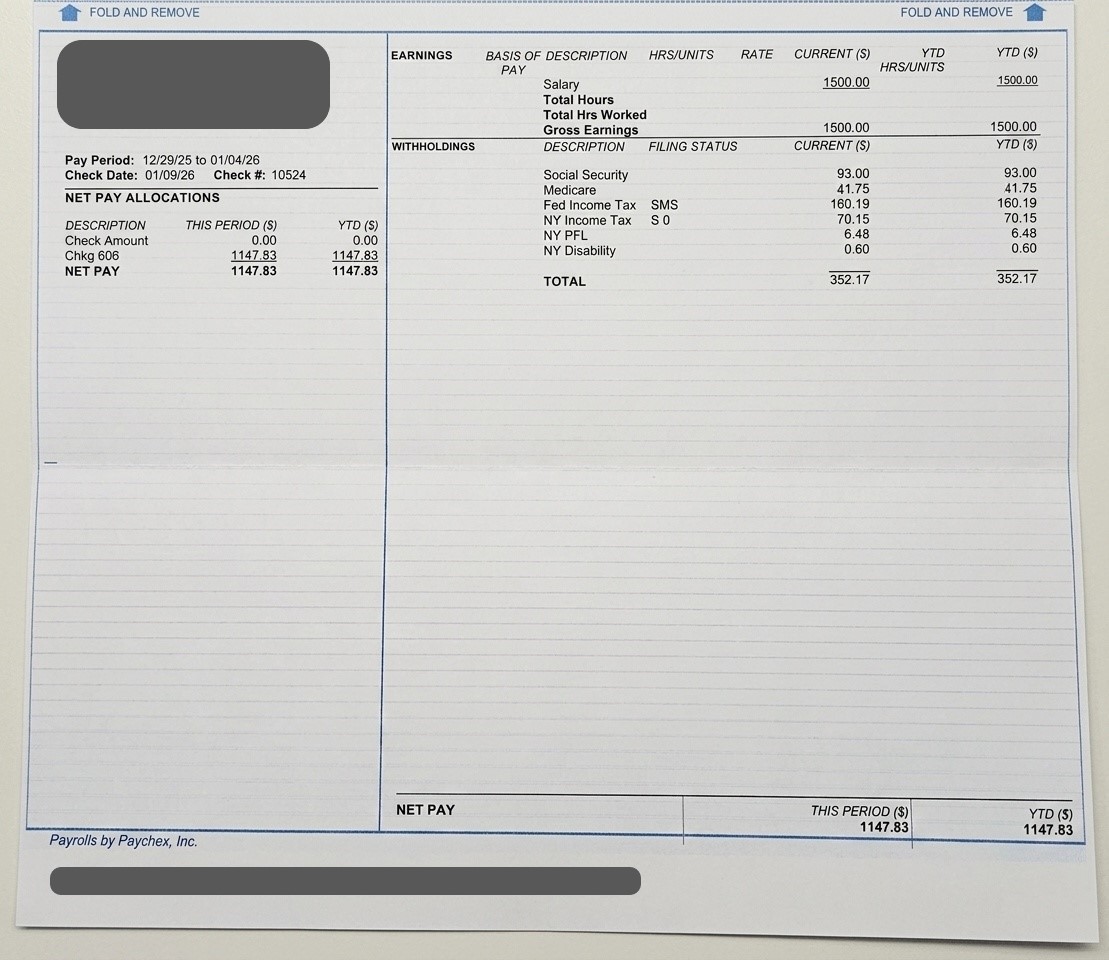Click the Fed Income Tax SMS entry
This screenshot has width=1109, height=960.
[589, 204]
